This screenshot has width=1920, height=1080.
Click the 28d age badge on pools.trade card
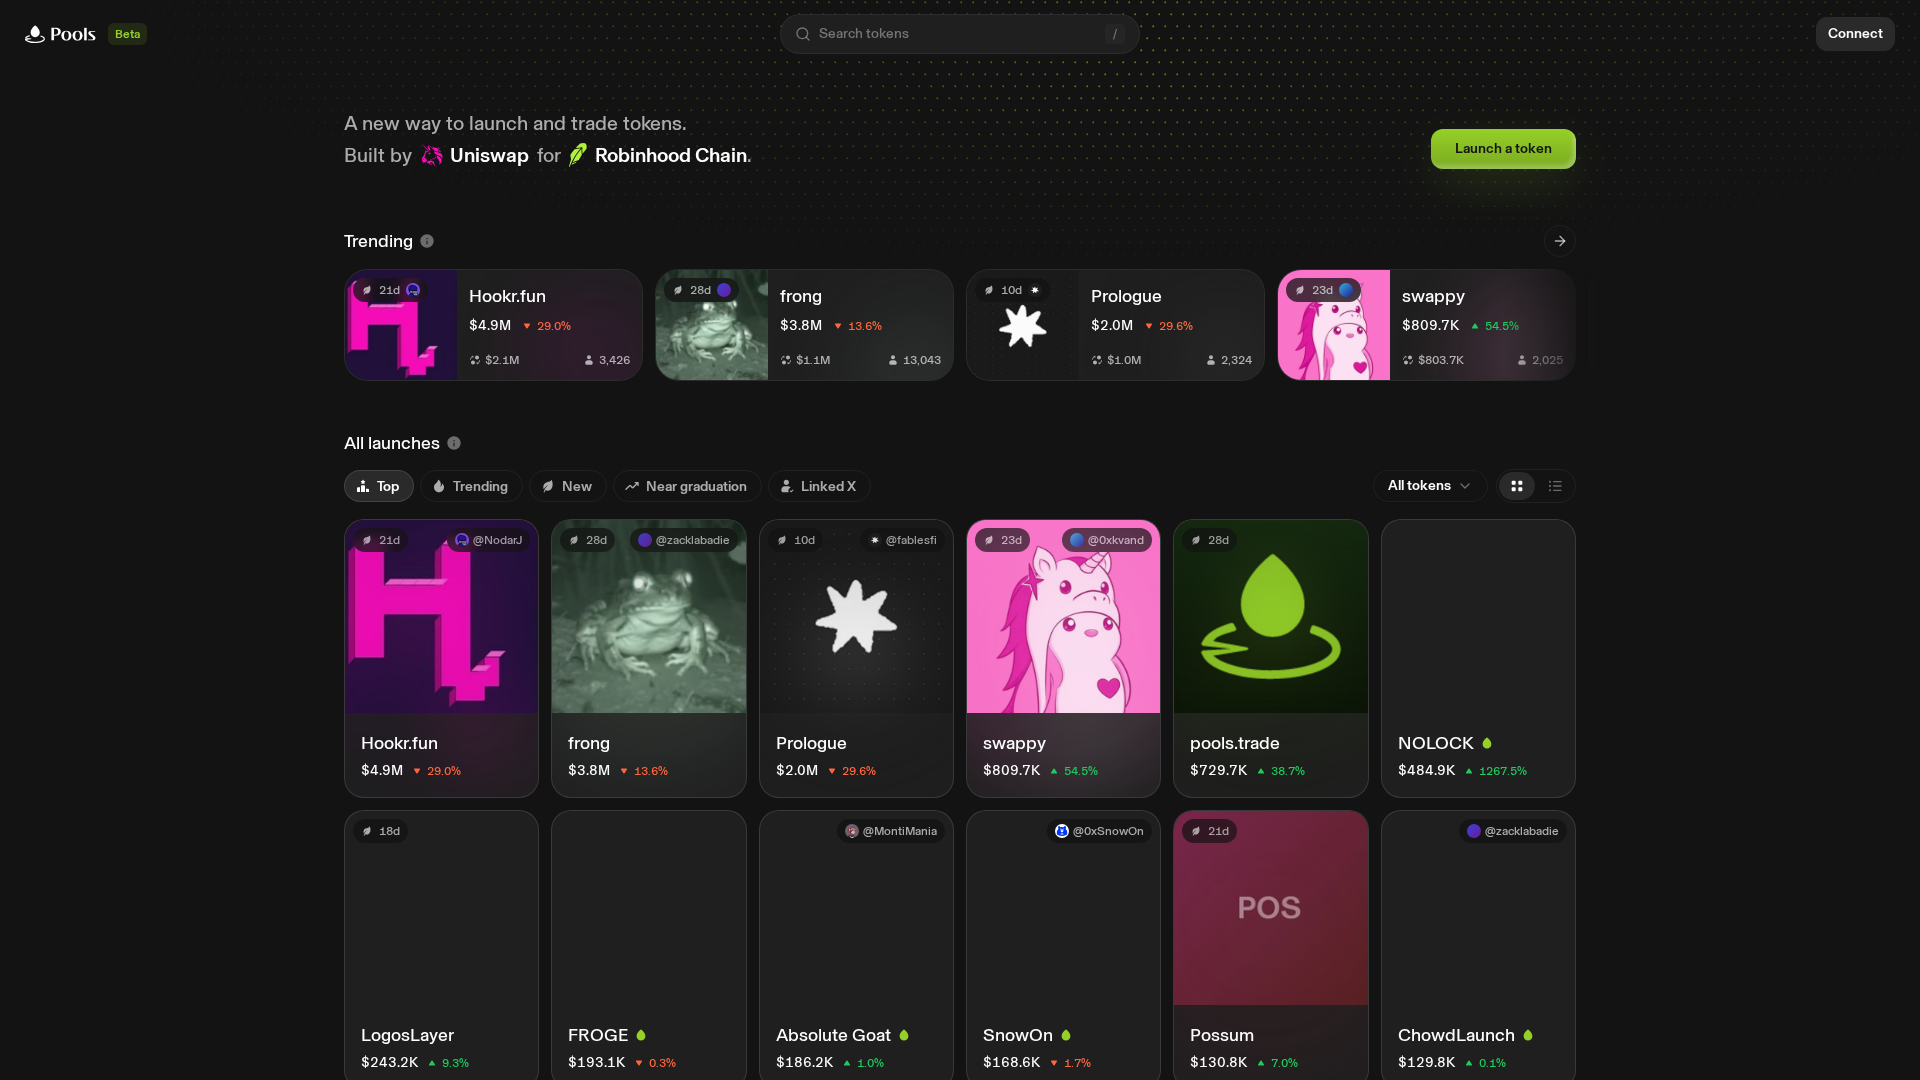[x=1210, y=540]
